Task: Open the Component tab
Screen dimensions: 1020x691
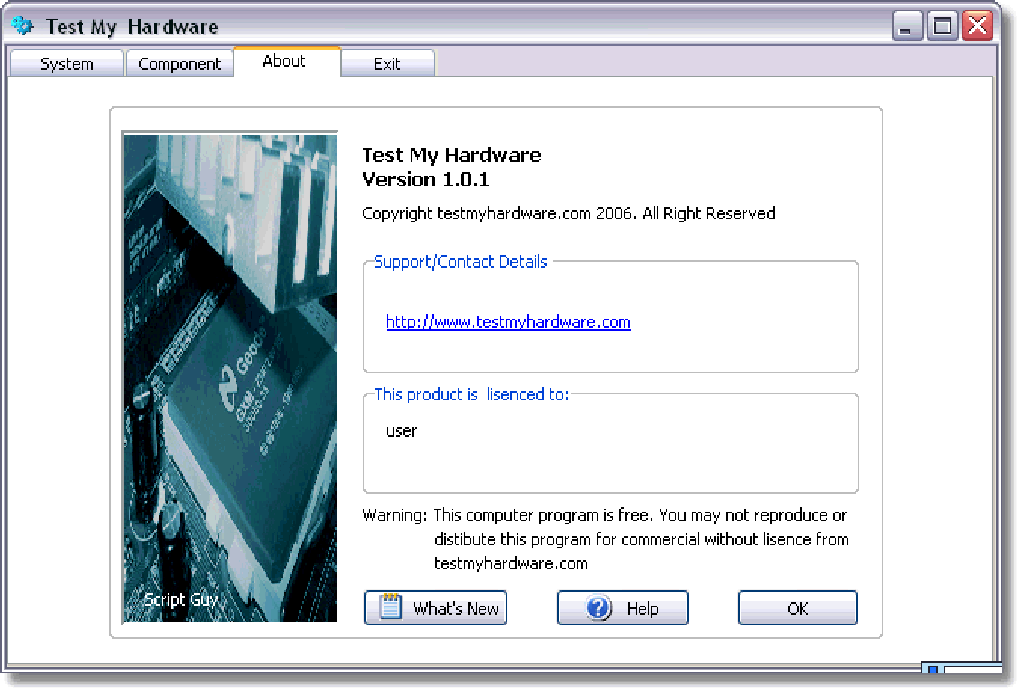Action: pos(179,63)
